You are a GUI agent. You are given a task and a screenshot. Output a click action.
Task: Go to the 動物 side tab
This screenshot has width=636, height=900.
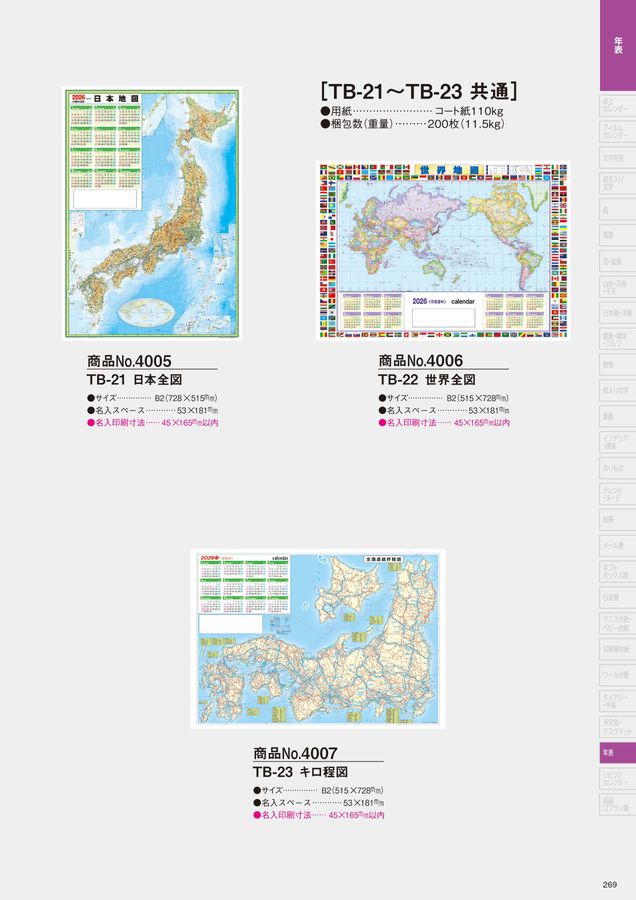pos(618,365)
